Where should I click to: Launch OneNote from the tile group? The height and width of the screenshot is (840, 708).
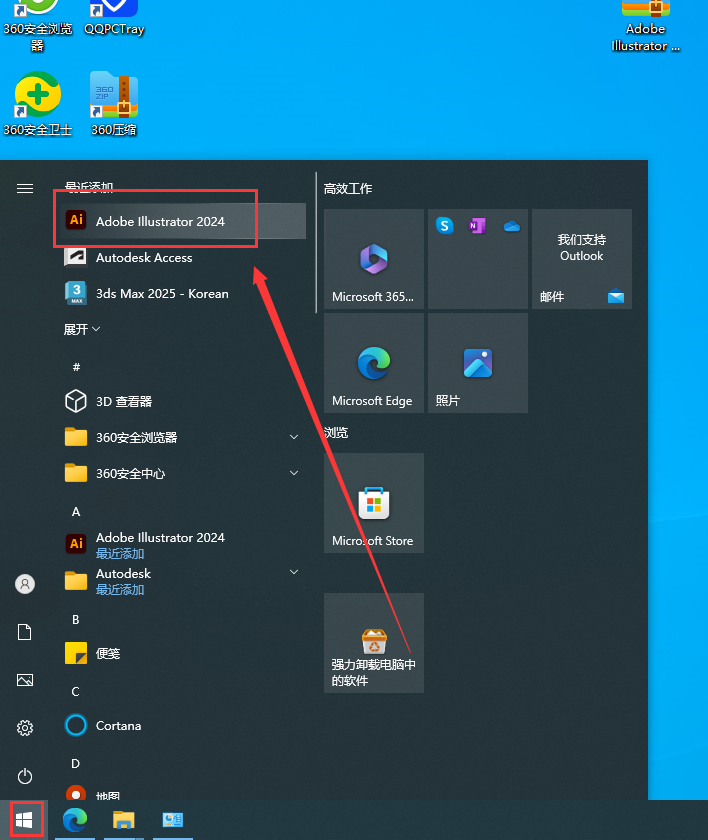point(478,226)
